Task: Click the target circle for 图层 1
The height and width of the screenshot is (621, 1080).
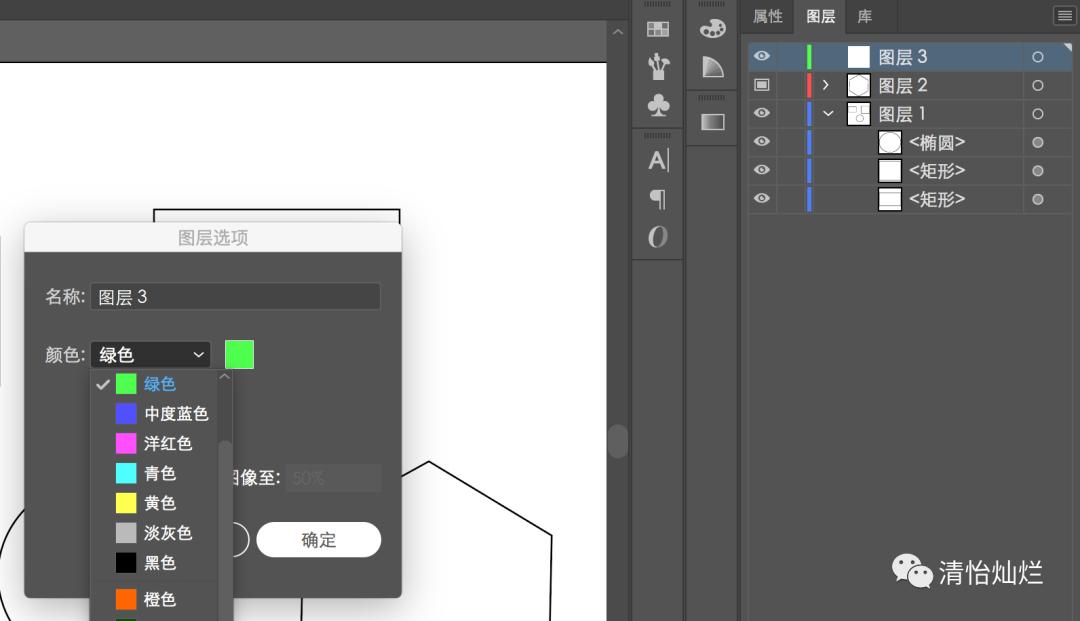Action: coord(1037,114)
